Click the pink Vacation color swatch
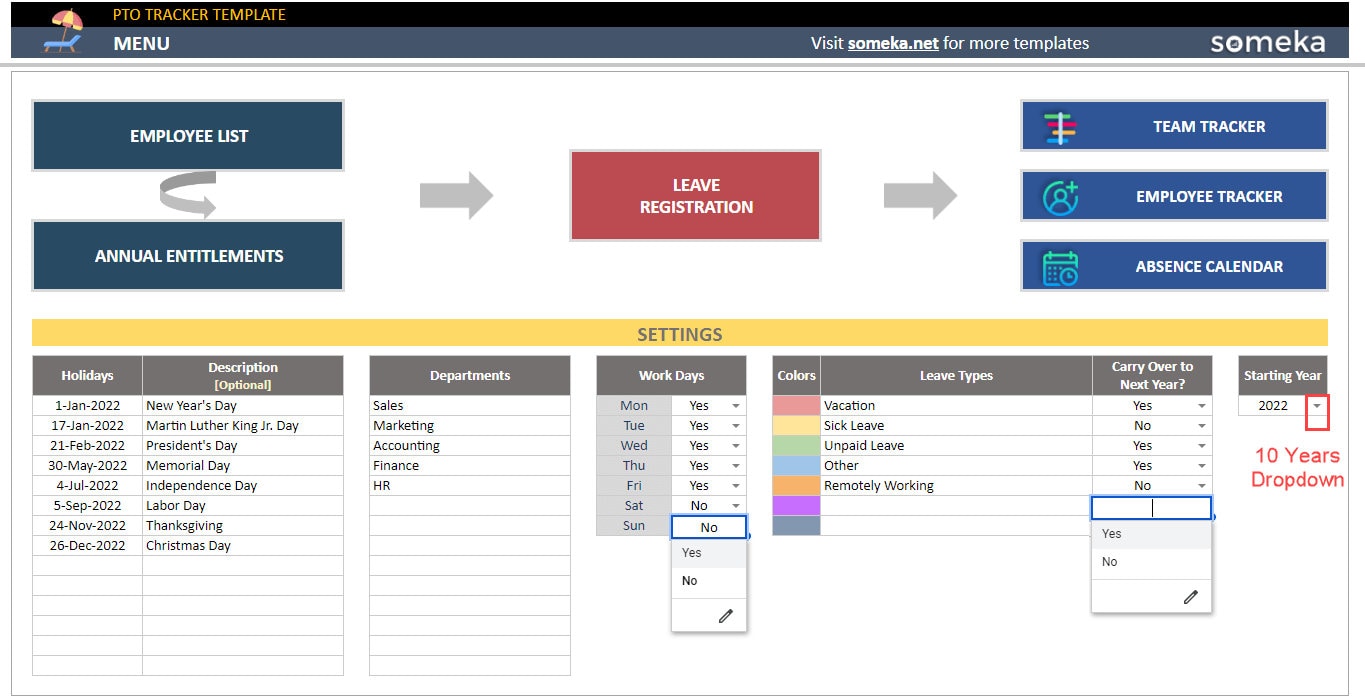The image size is (1365, 700). (x=796, y=405)
